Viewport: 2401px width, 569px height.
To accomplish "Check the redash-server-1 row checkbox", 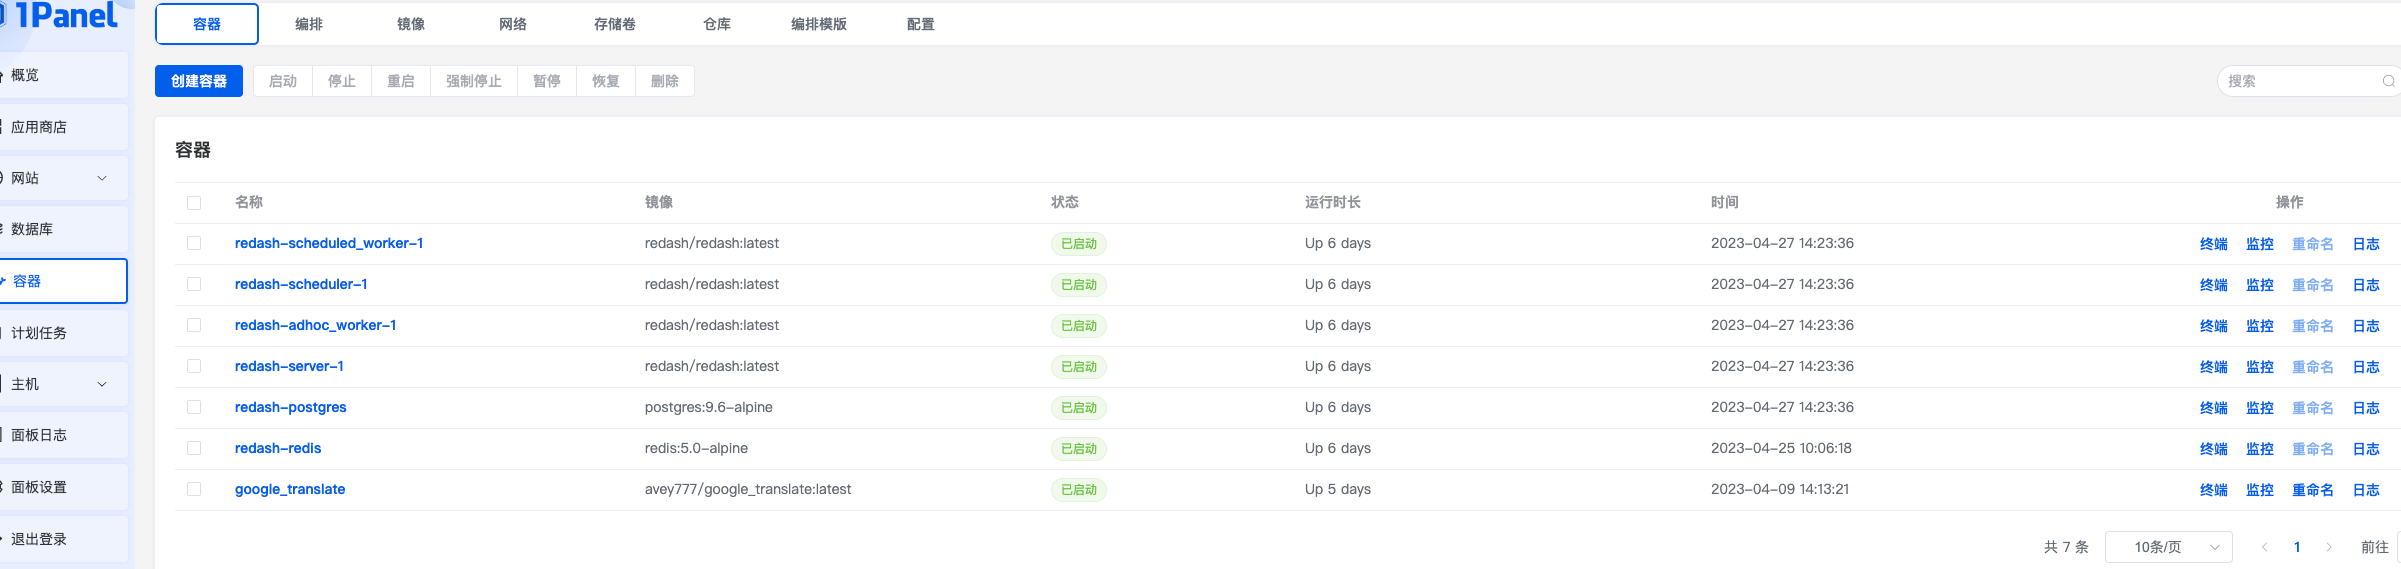I will click(x=194, y=366).
